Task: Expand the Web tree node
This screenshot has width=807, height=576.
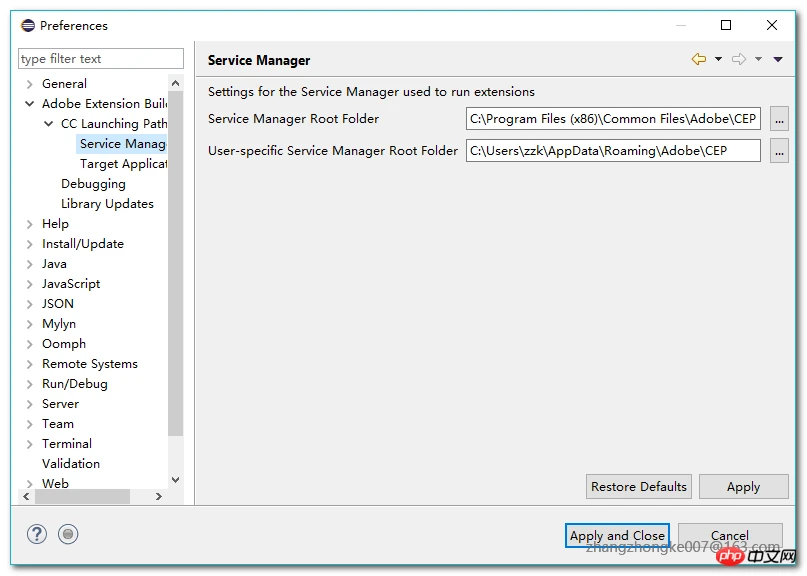Action: [29, 483]
